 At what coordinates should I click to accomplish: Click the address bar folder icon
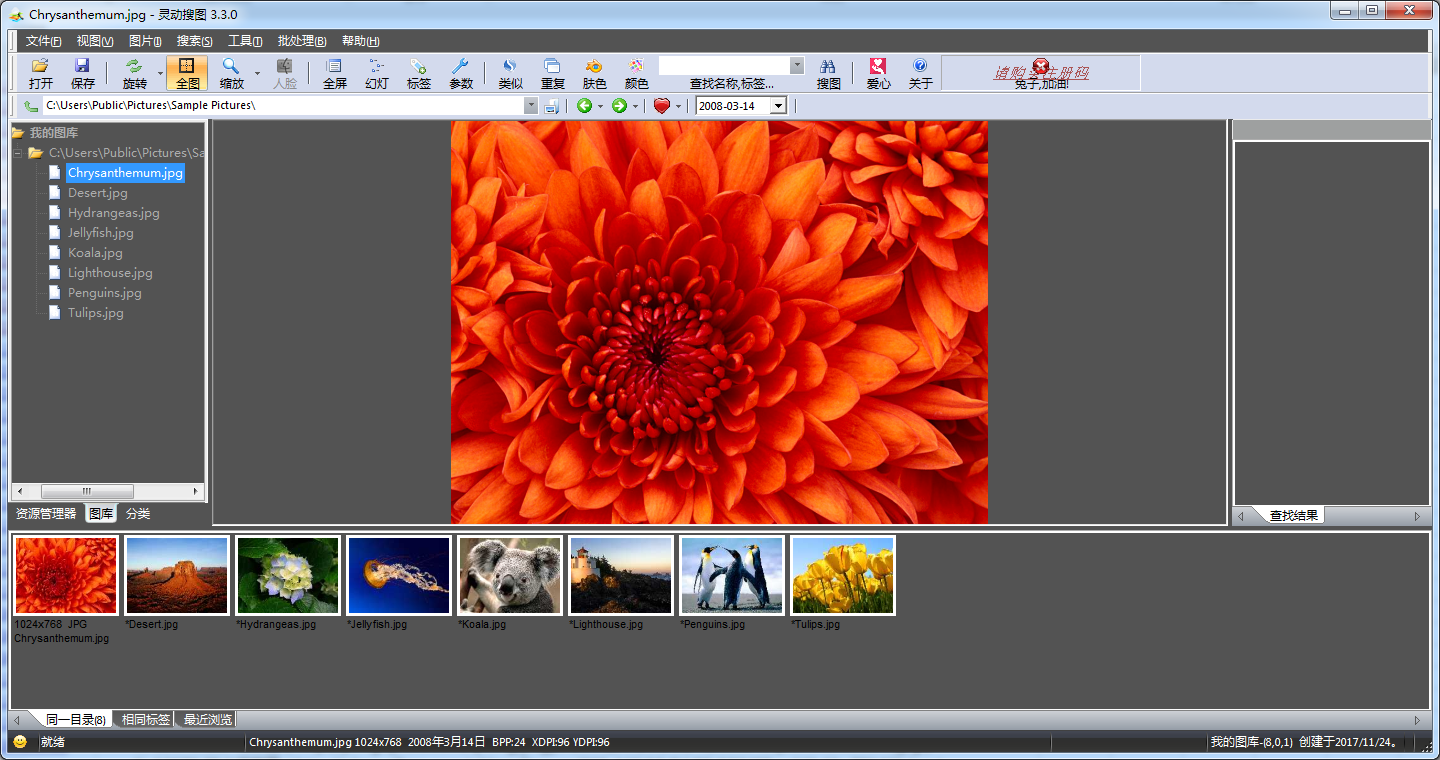[x=31, y=106]
